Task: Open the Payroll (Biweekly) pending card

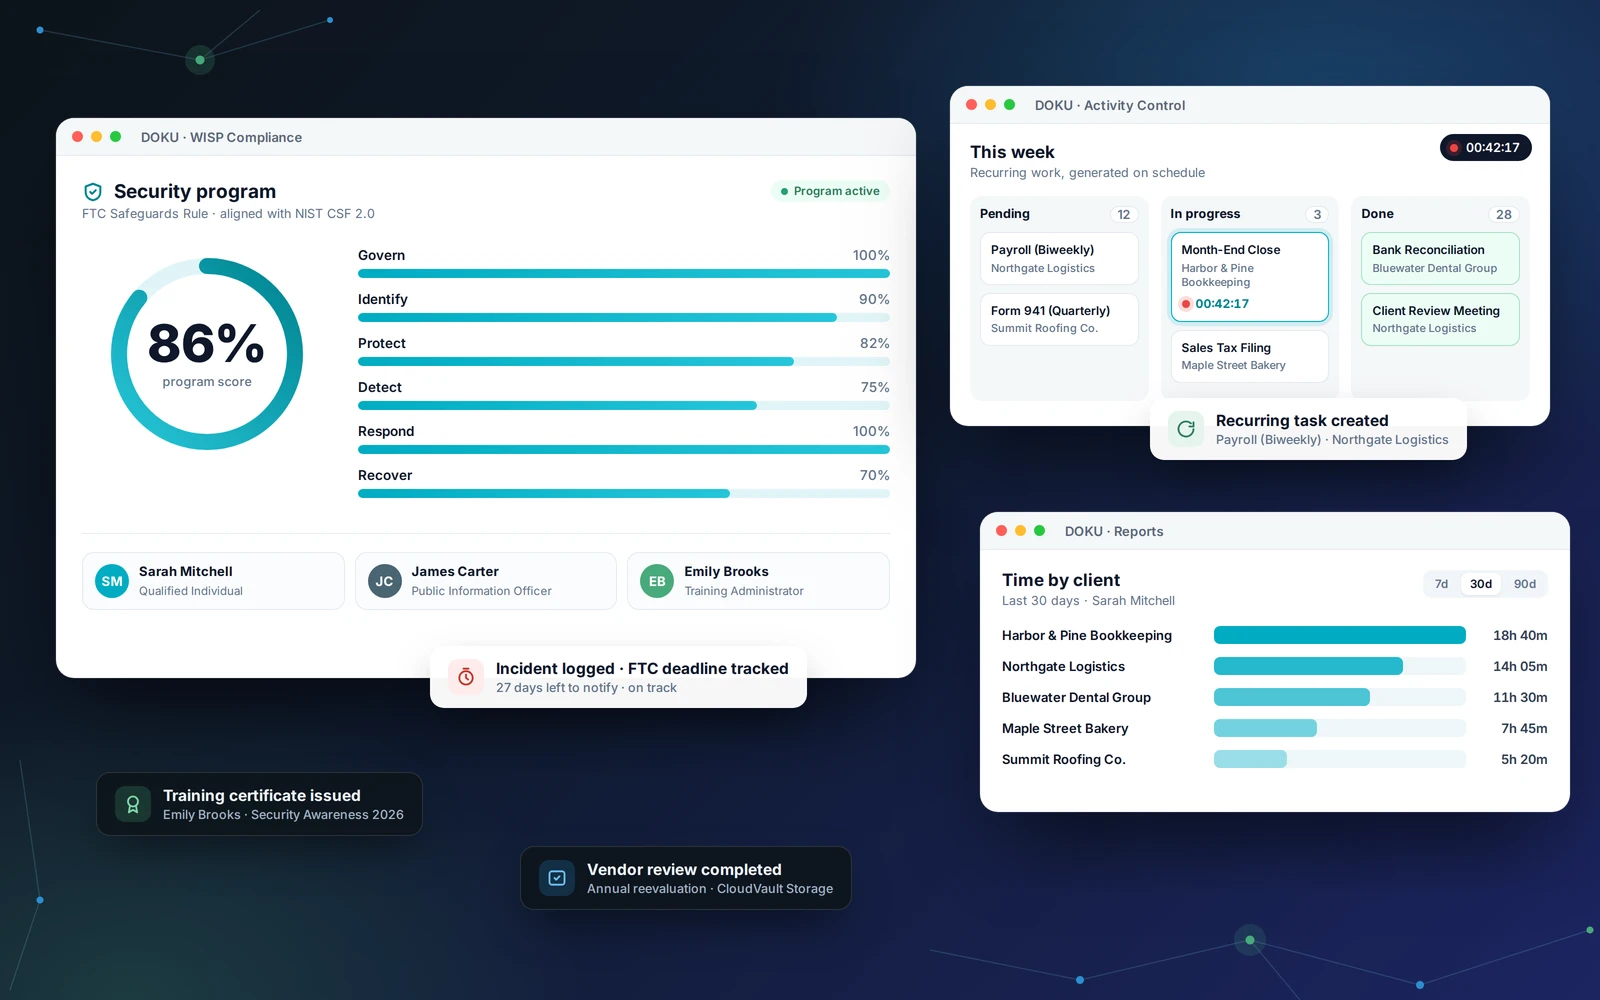Action: 1059,259
